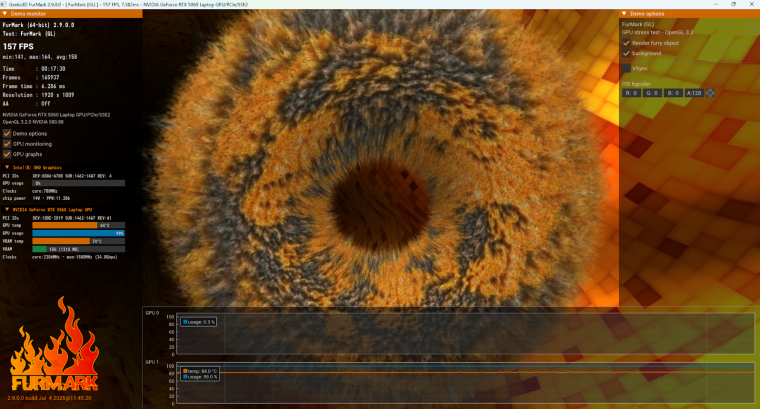Click the VRAM green usage bar
This screenshot has height=409, width=760.
click(39, 249)
